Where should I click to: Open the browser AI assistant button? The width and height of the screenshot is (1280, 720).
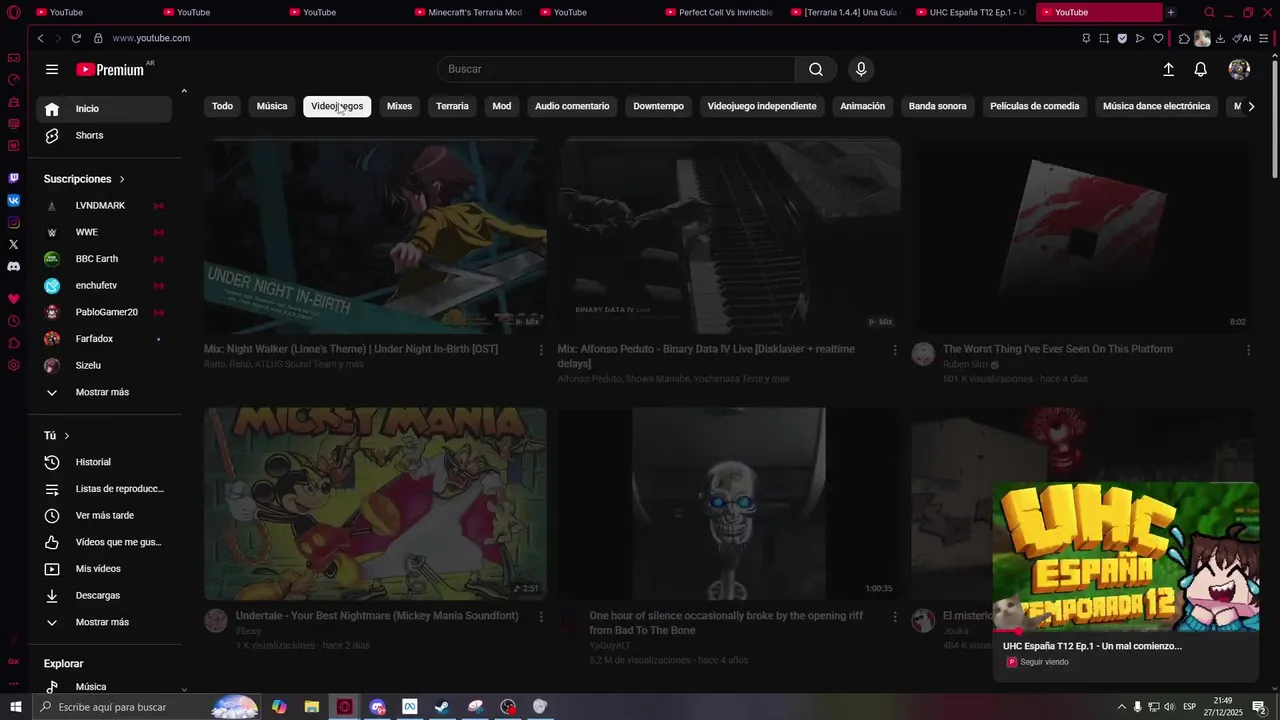click(1242, 38)
